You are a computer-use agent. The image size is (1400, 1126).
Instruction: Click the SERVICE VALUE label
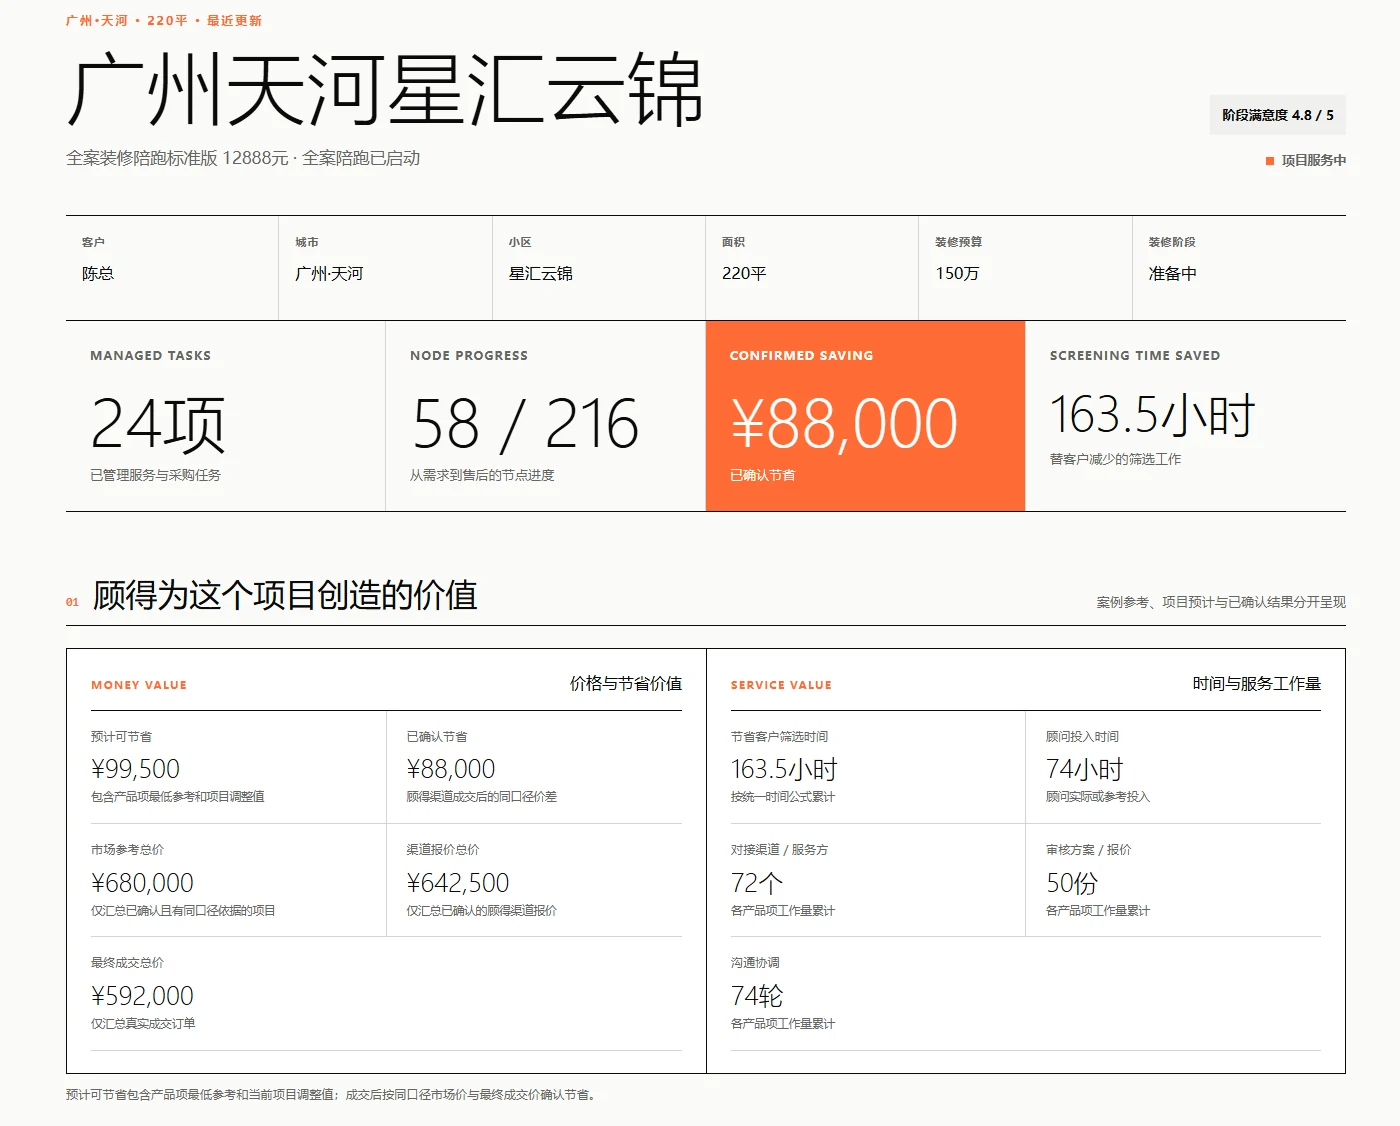781,685
